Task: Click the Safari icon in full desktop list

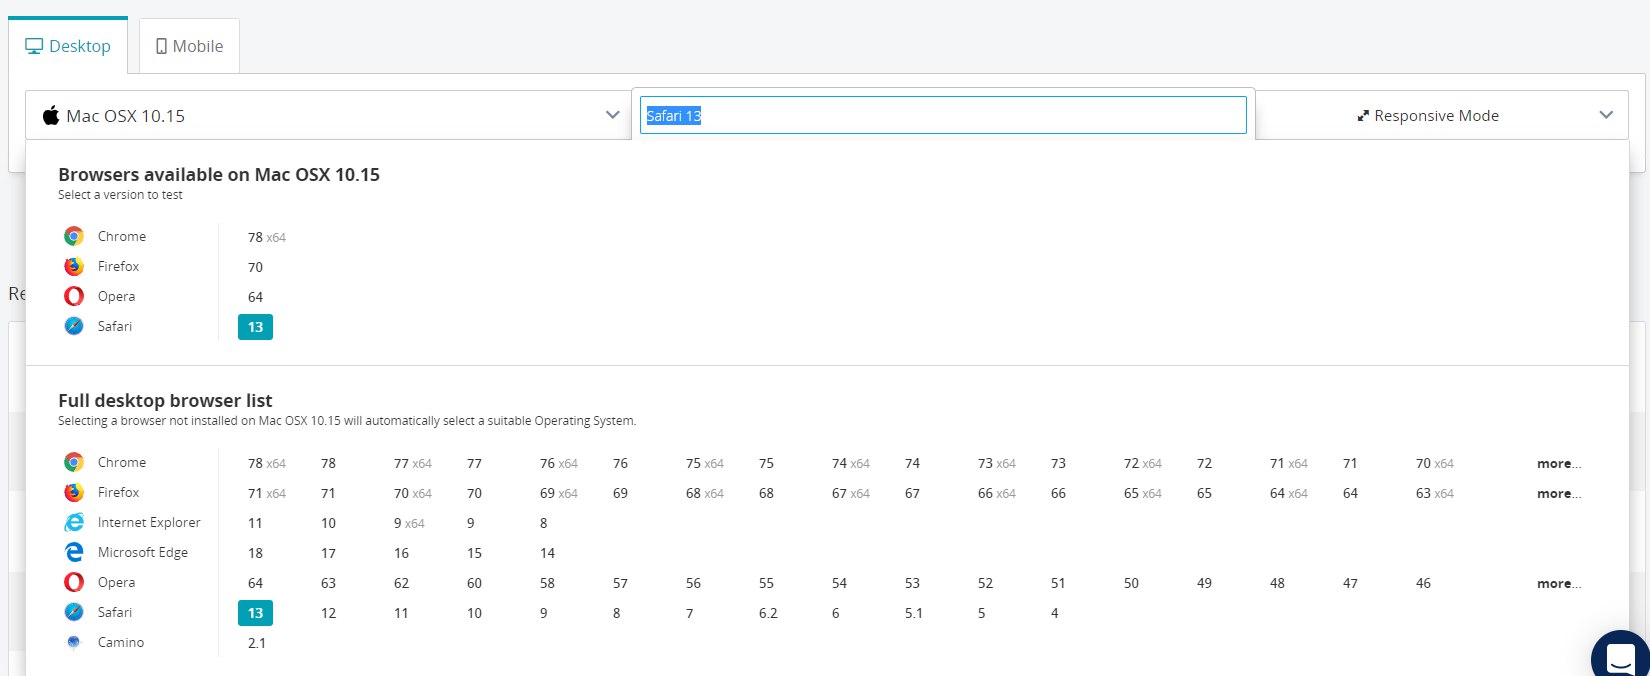Action: pyautogui.click(x=74, y=612)
